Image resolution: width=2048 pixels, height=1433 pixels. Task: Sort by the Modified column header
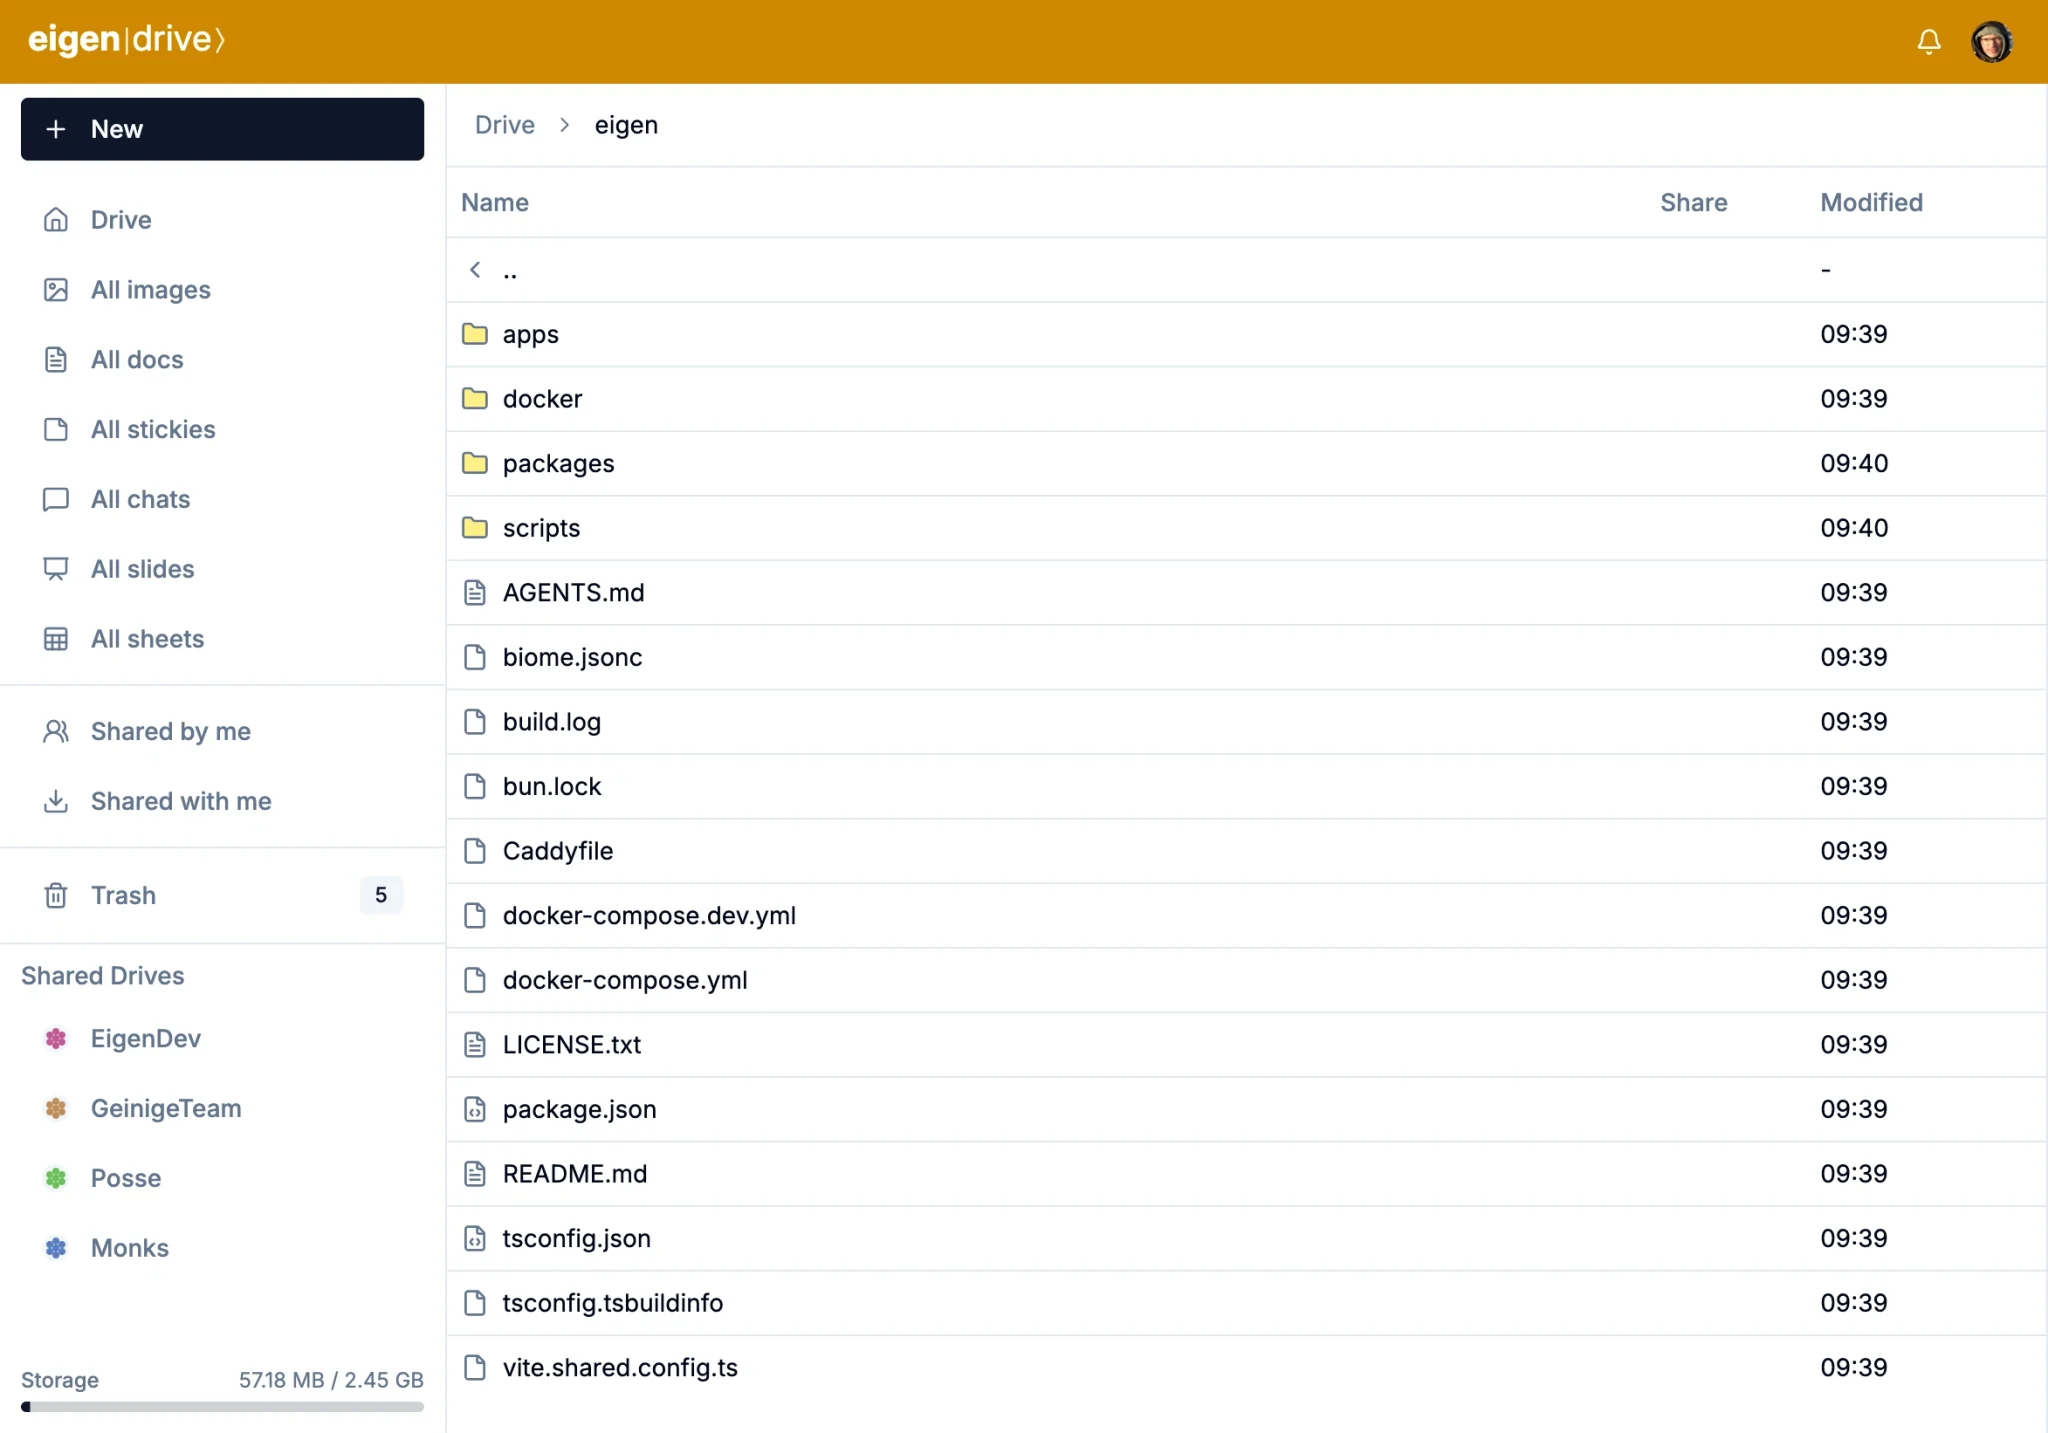click(1870, 203)
